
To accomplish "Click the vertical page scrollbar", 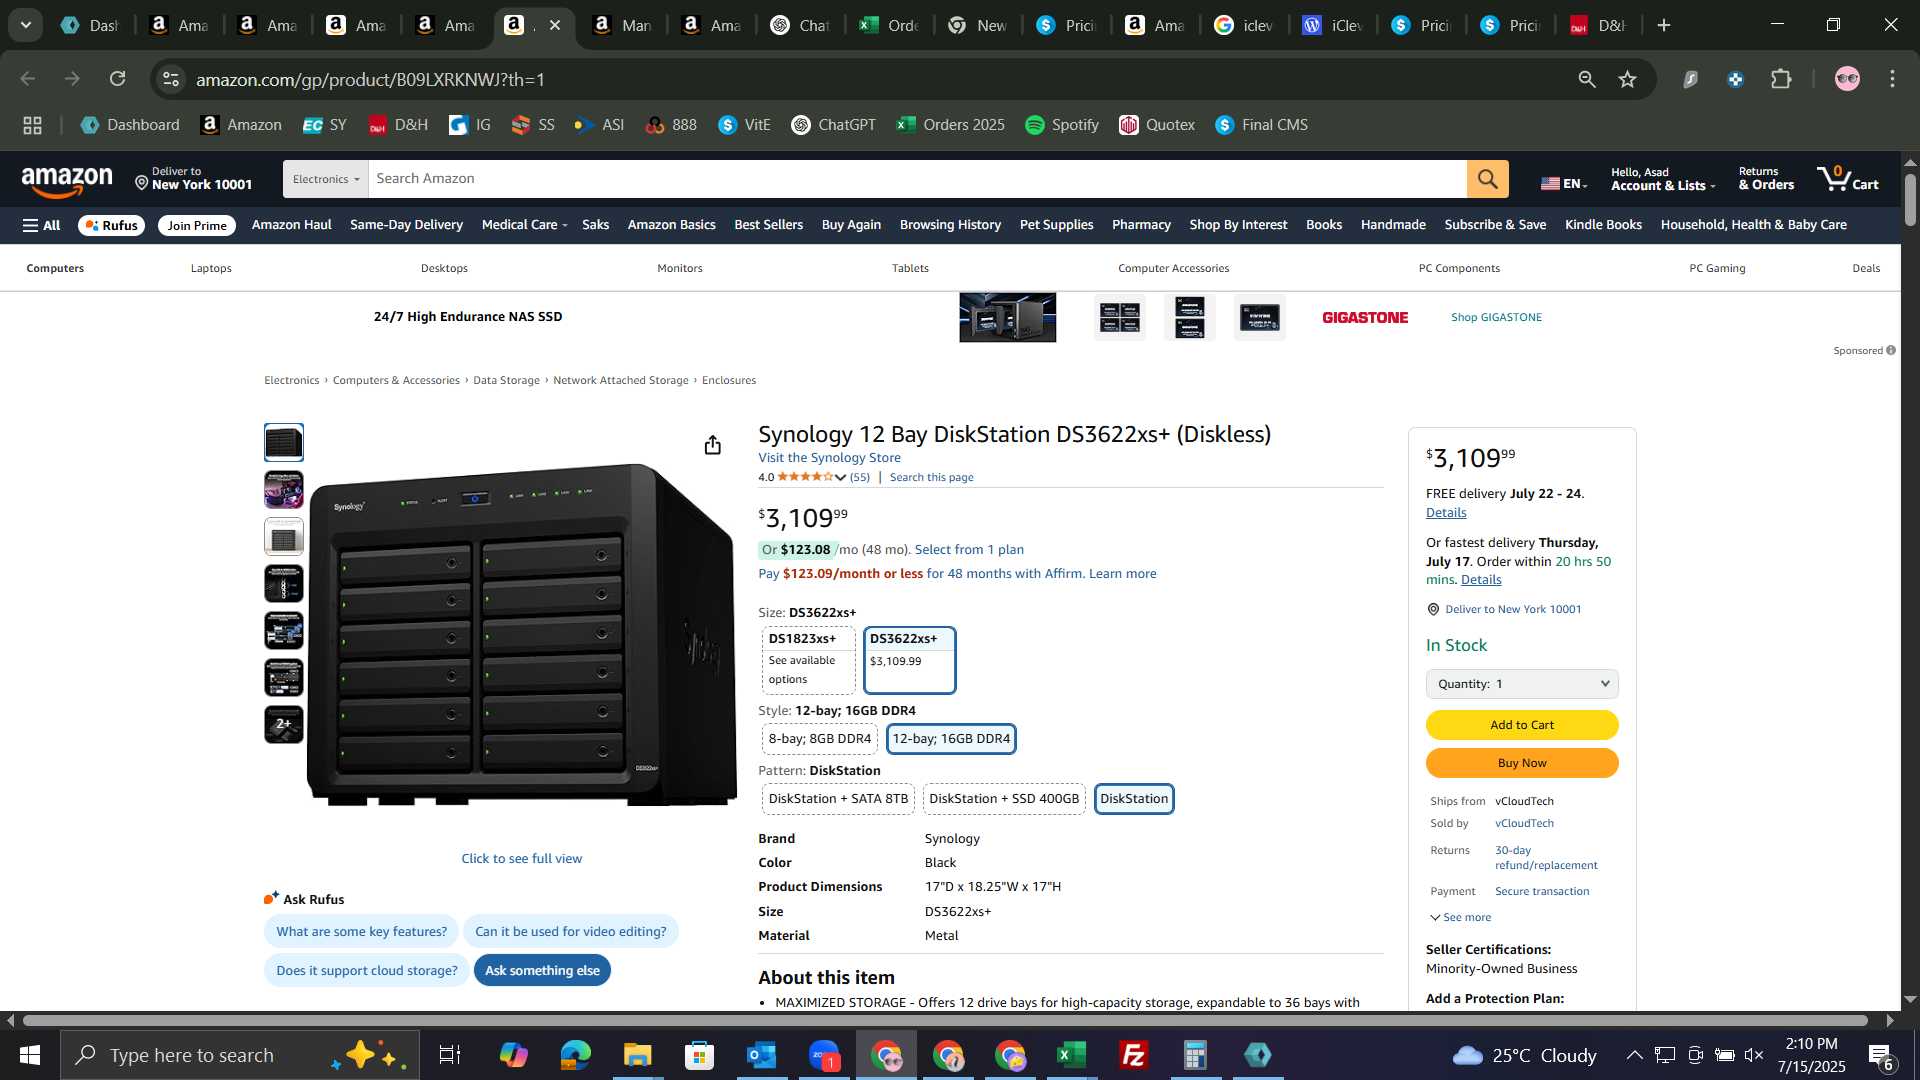I will pyautogui.click(x=1910, y=200).
